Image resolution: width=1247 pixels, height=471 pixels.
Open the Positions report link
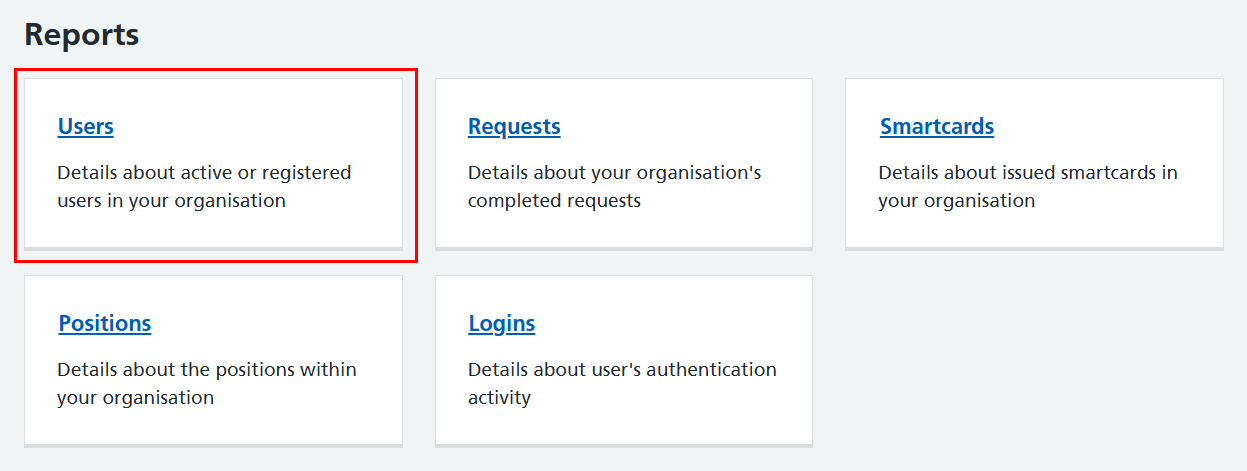[x=105, y=324]
